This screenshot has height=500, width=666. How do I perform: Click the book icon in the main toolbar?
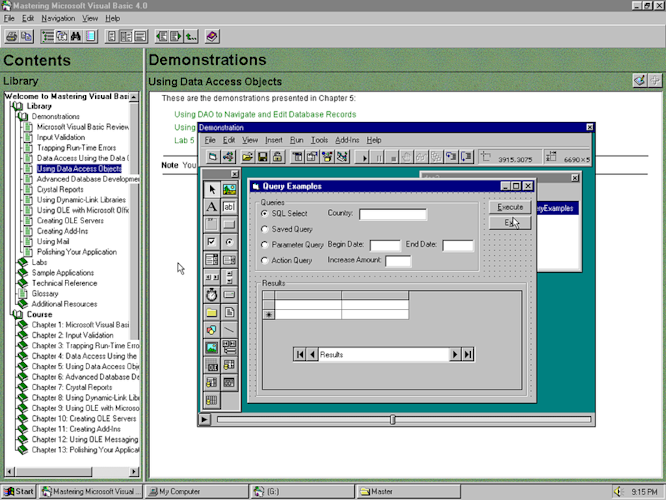212,37
